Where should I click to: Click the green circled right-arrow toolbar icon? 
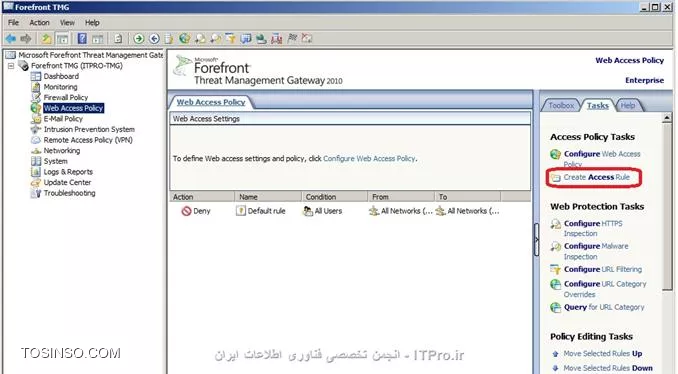[x=138, y=38]
